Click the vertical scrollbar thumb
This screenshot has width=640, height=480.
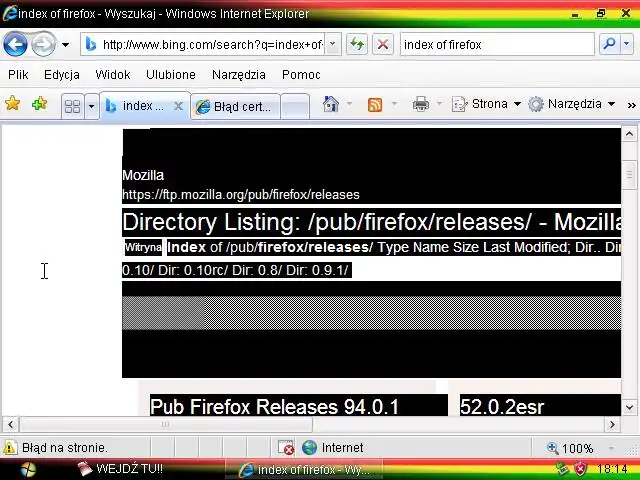629,175
